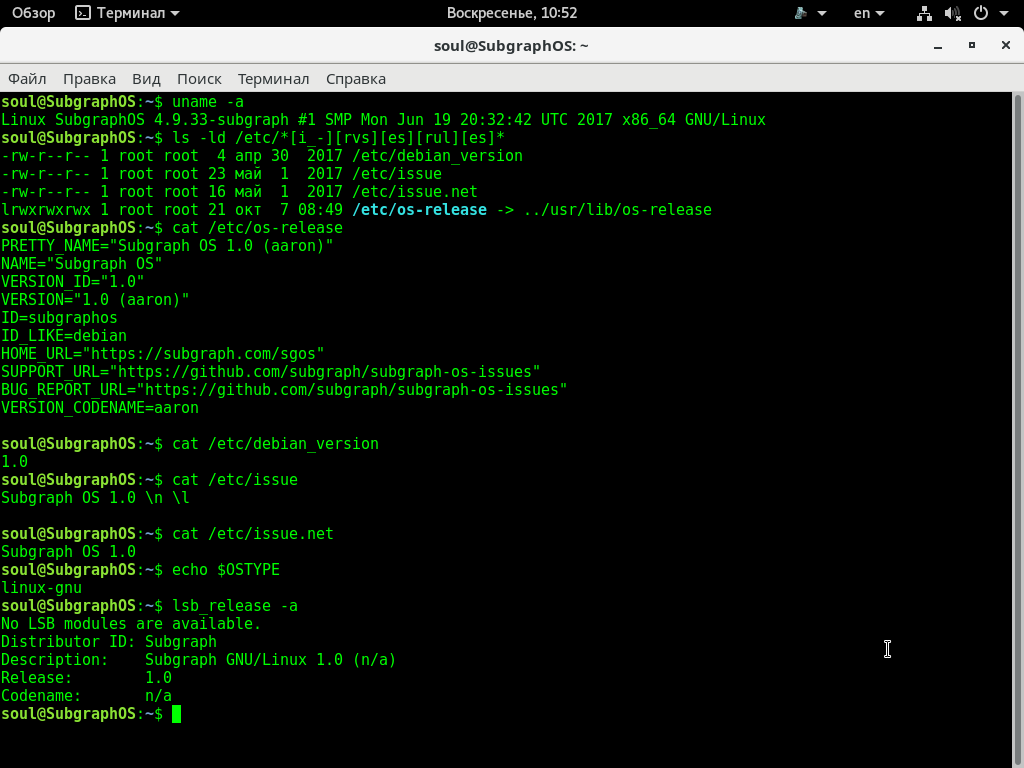
Task: Click the linux-gnu output
Action: 42,588
